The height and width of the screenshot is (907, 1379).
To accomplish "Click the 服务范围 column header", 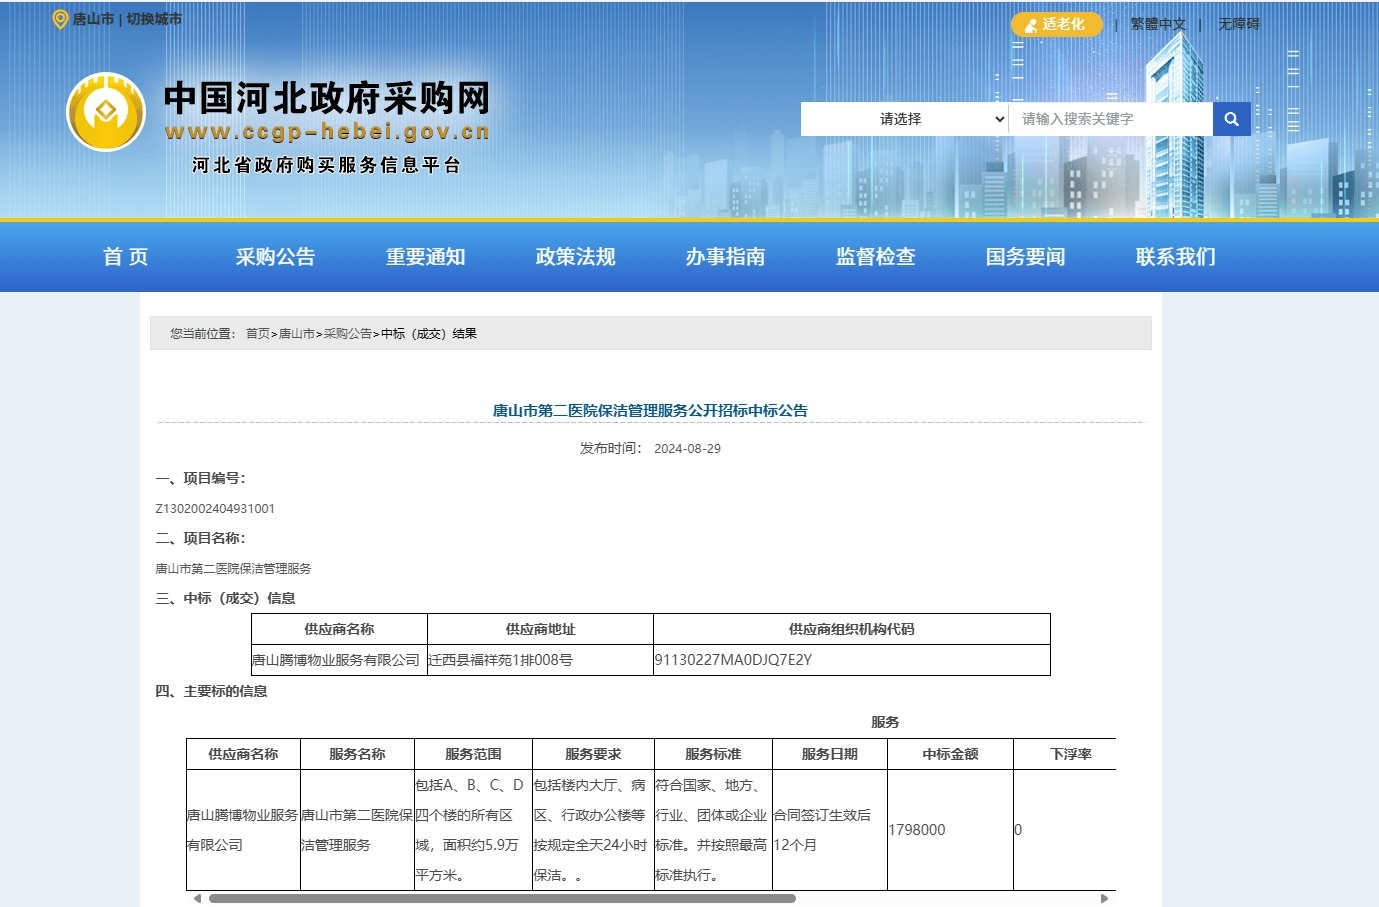I will (x=473, y=754).
